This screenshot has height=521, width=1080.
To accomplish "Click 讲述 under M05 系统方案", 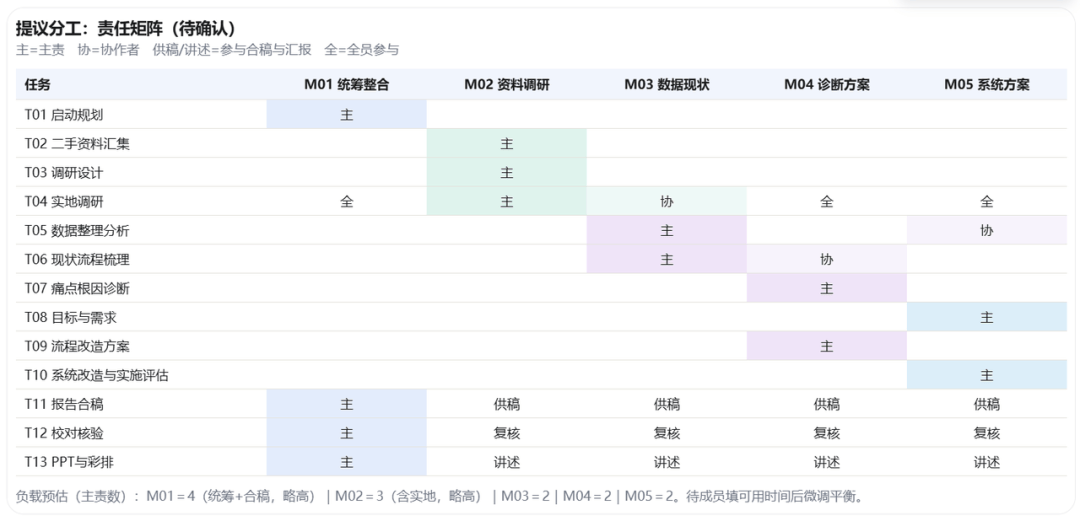I will [x=987, y=462].
